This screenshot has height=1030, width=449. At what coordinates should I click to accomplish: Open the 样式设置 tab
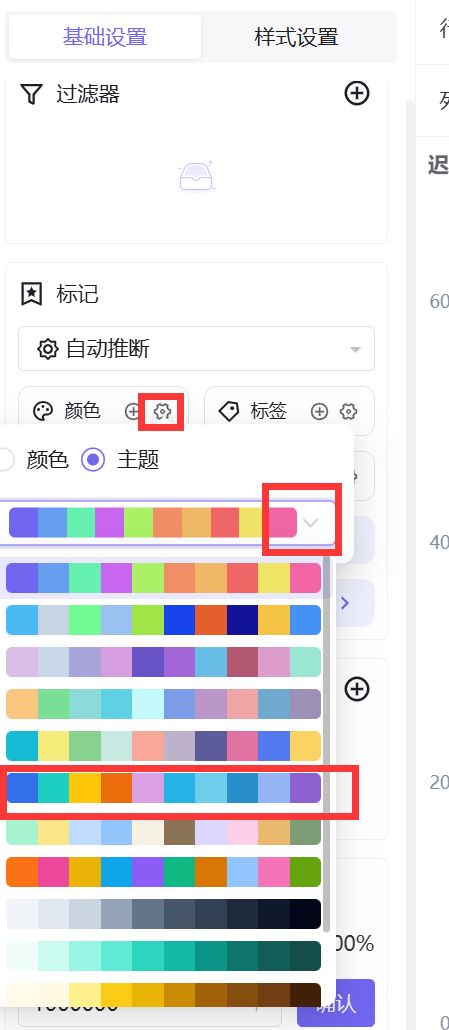[x=296, y=37]
